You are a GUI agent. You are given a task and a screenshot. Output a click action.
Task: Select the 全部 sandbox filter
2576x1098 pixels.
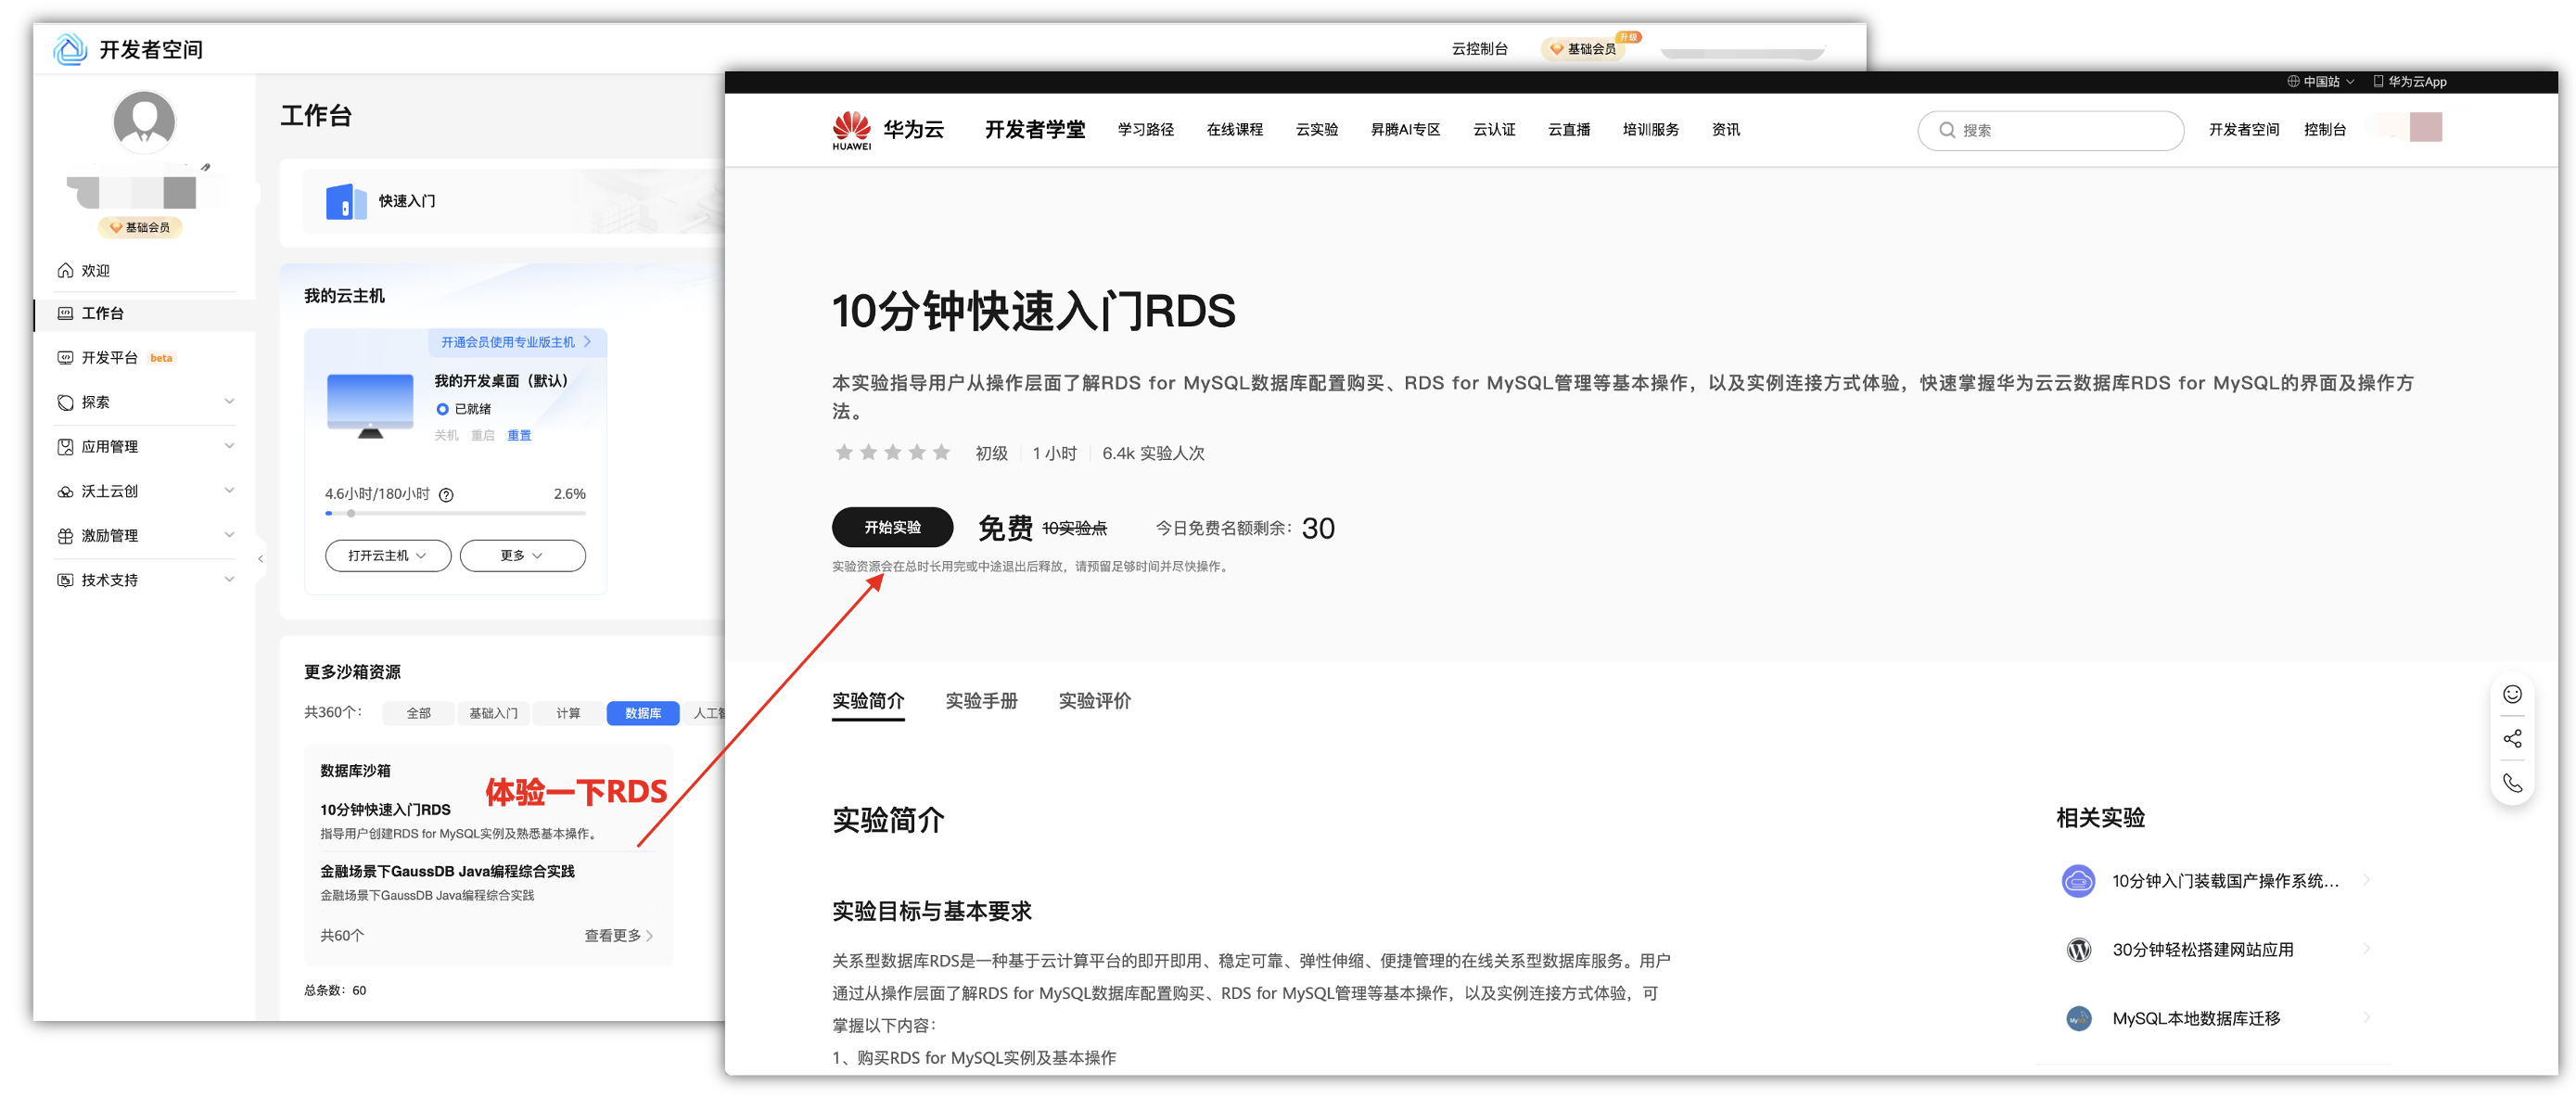418,713
